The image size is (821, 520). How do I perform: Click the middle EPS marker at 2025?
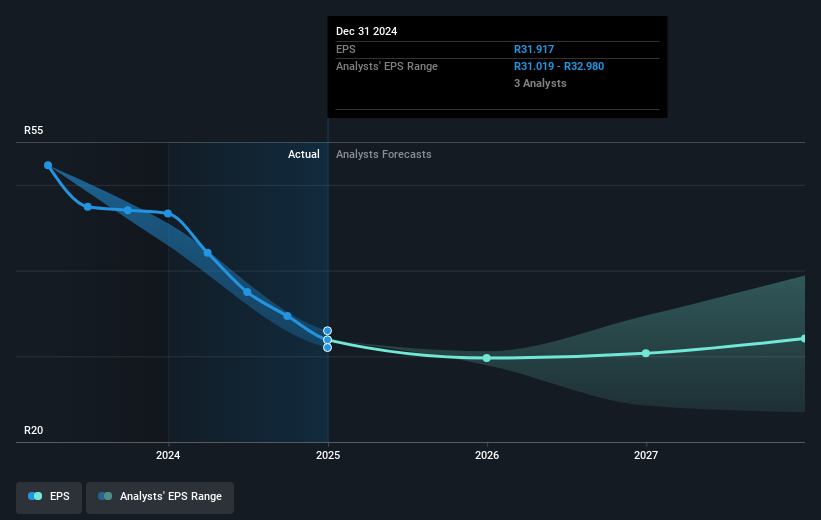point(327,340)
